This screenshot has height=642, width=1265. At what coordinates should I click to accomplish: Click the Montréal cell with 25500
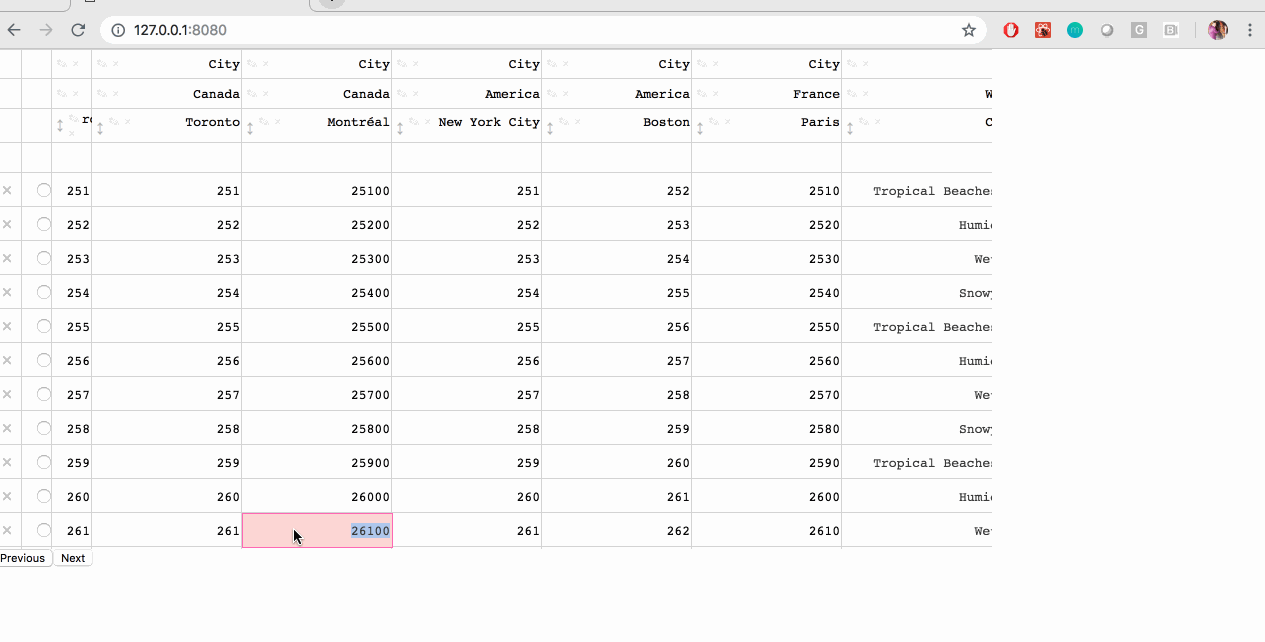[x=317, y=326]
